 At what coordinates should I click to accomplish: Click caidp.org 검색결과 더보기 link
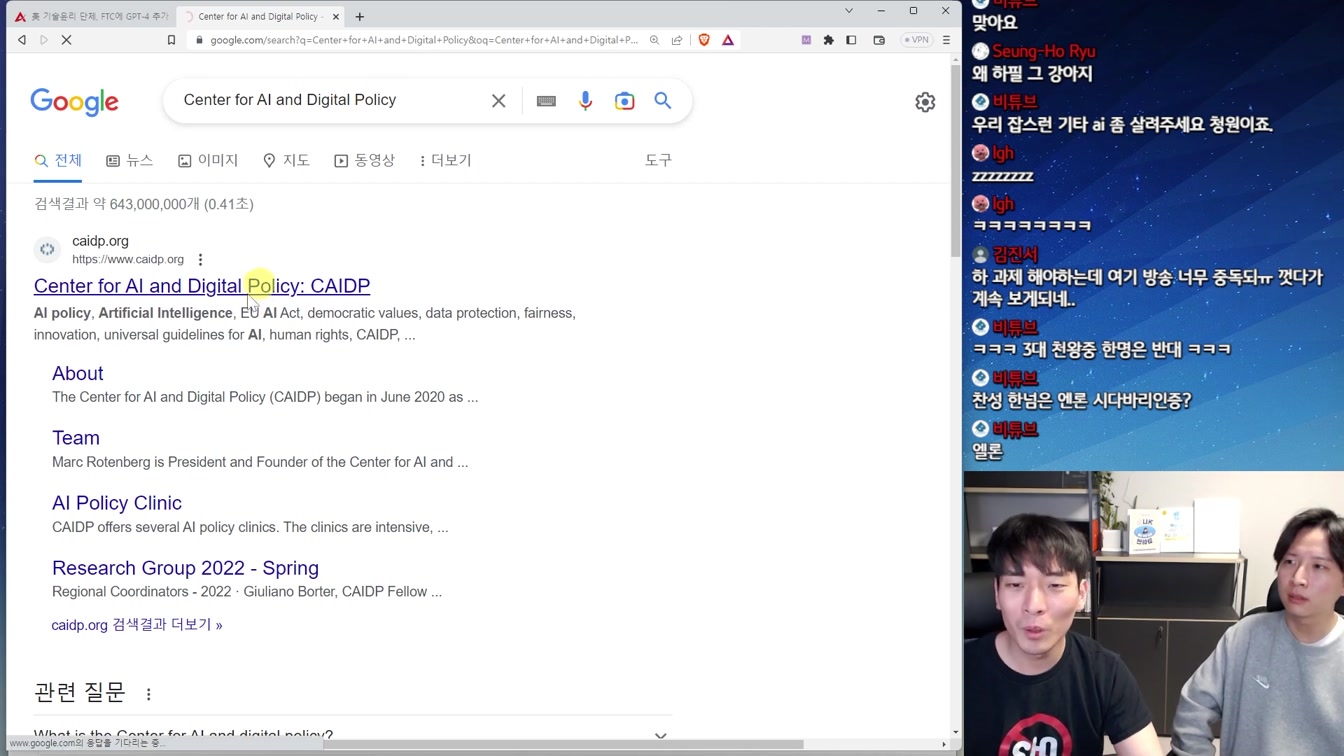click(137, 625)
